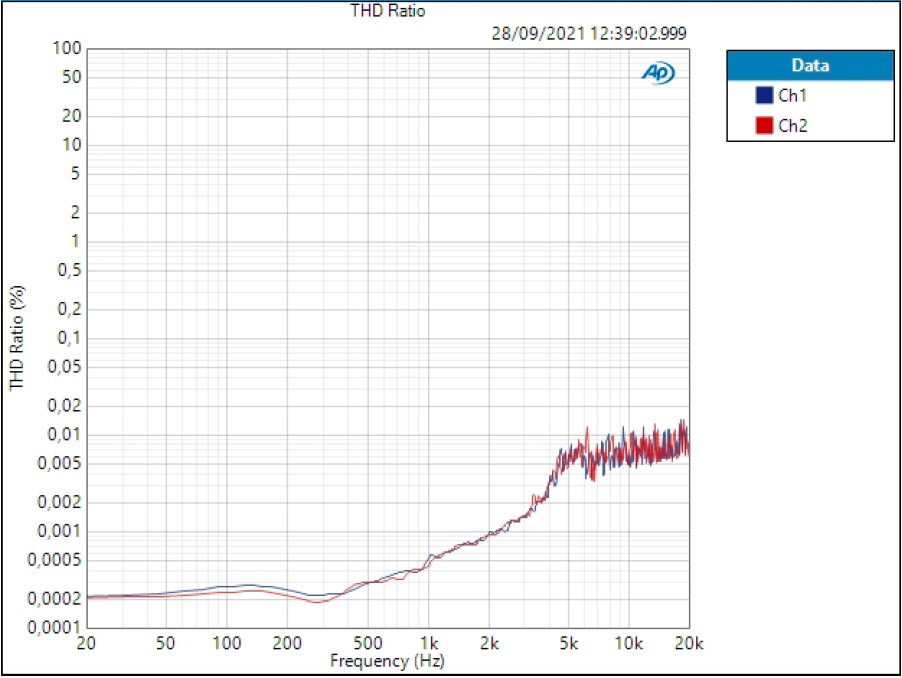Click the Frequency (Hz) axis label
Image resolution: width=902 pixels, height=678 pixels.
tap(387, 661)
